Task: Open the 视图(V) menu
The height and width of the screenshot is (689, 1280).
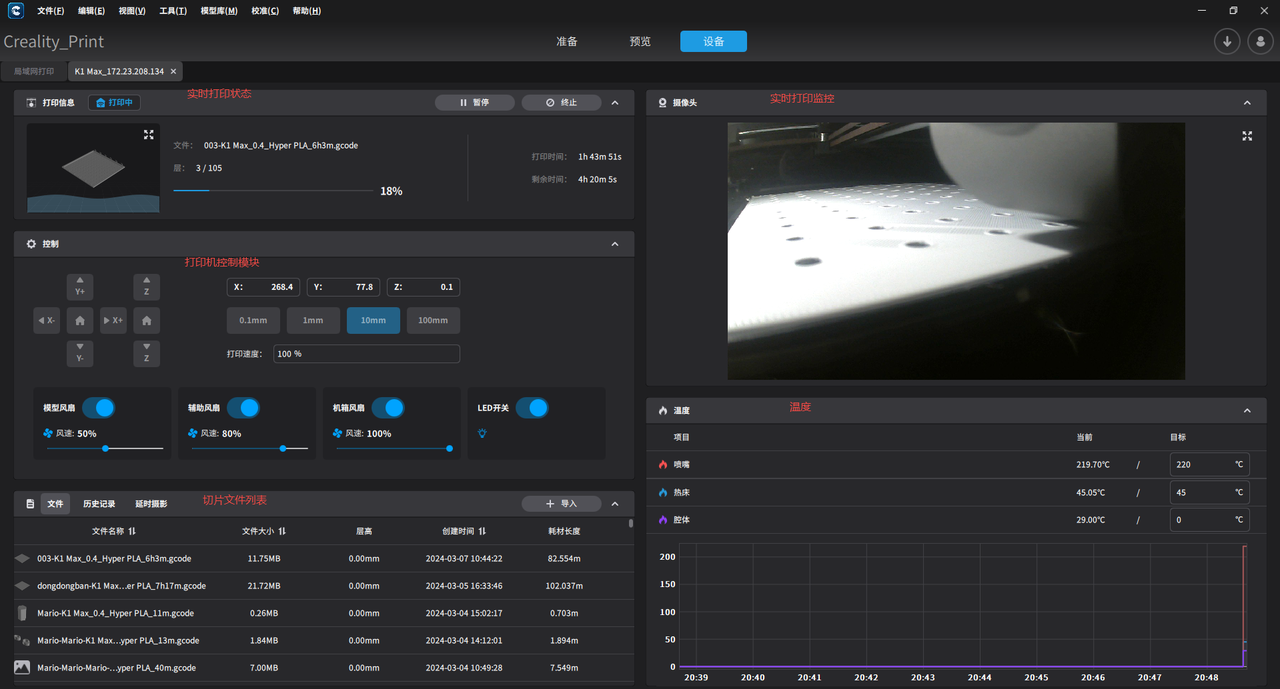Action: click(131, 11)
